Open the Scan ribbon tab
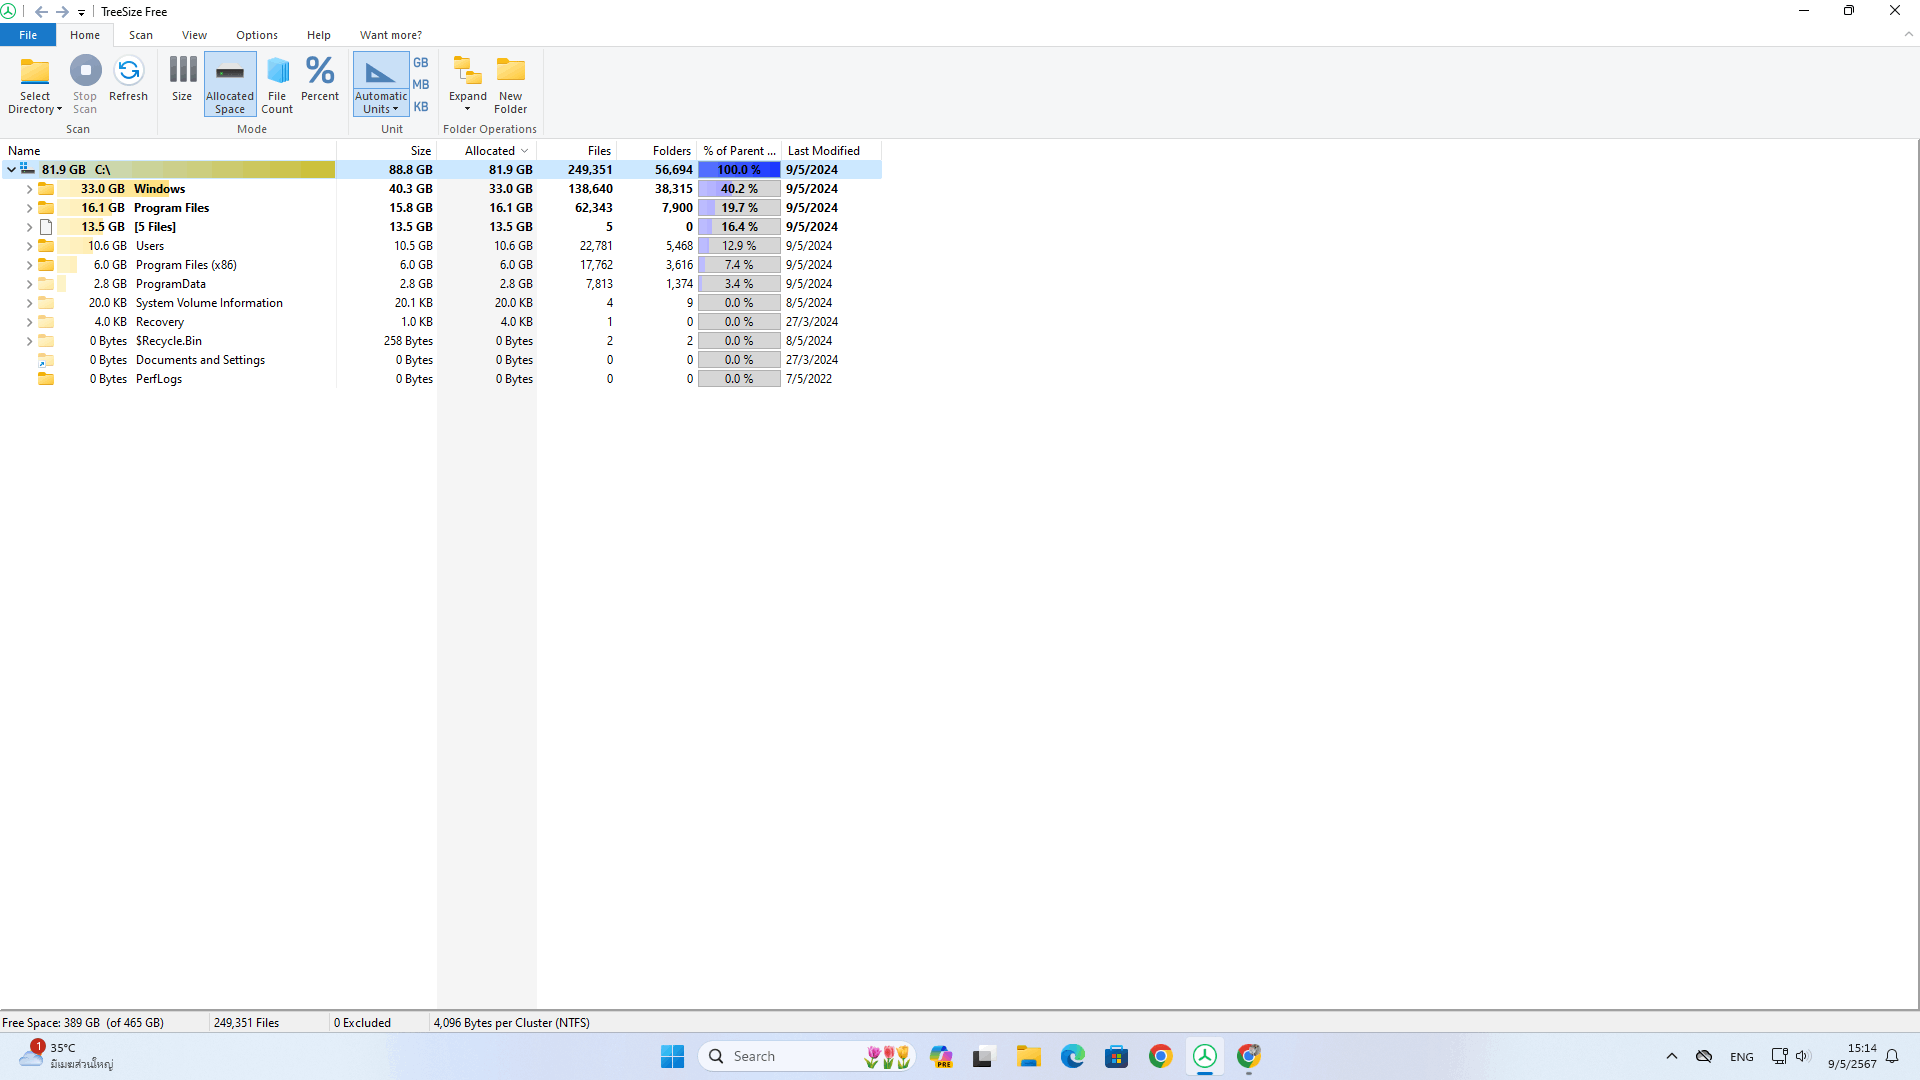The height and width of the screenshot is (1080, 1920). pyautogui.click(x=141, y=35)
